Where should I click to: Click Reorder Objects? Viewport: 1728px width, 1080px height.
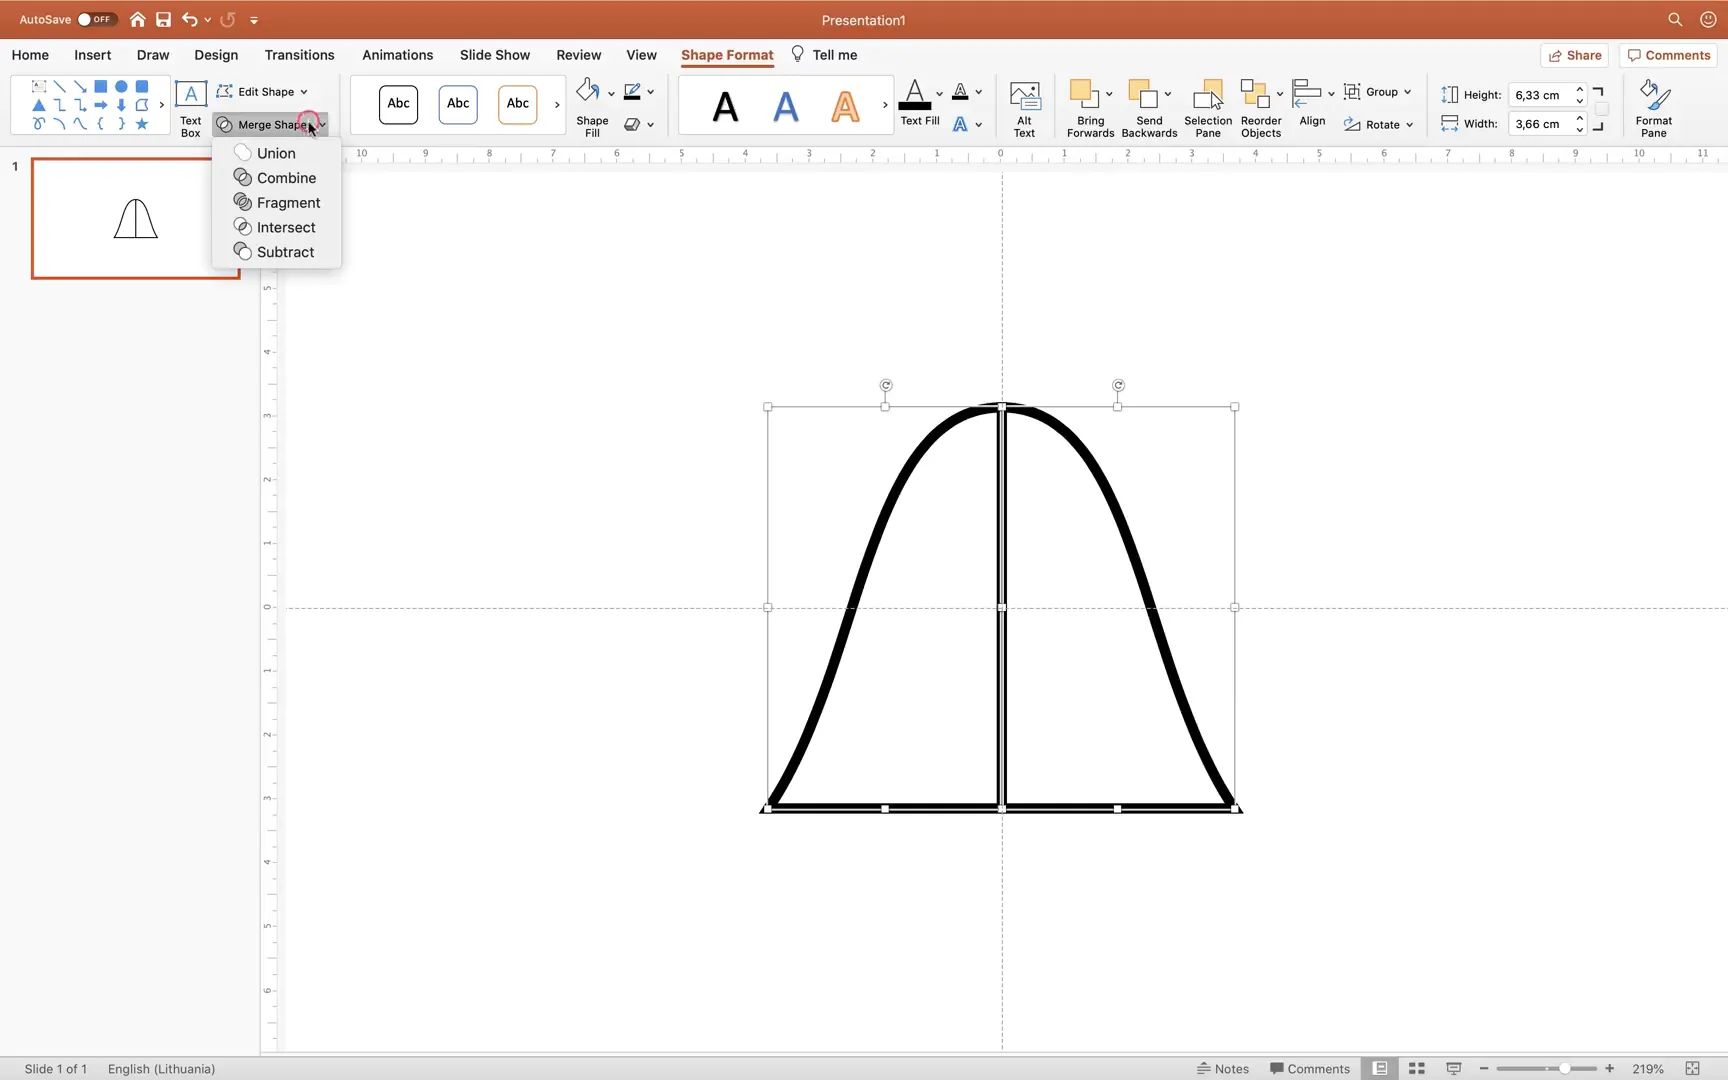point(1261,109)
